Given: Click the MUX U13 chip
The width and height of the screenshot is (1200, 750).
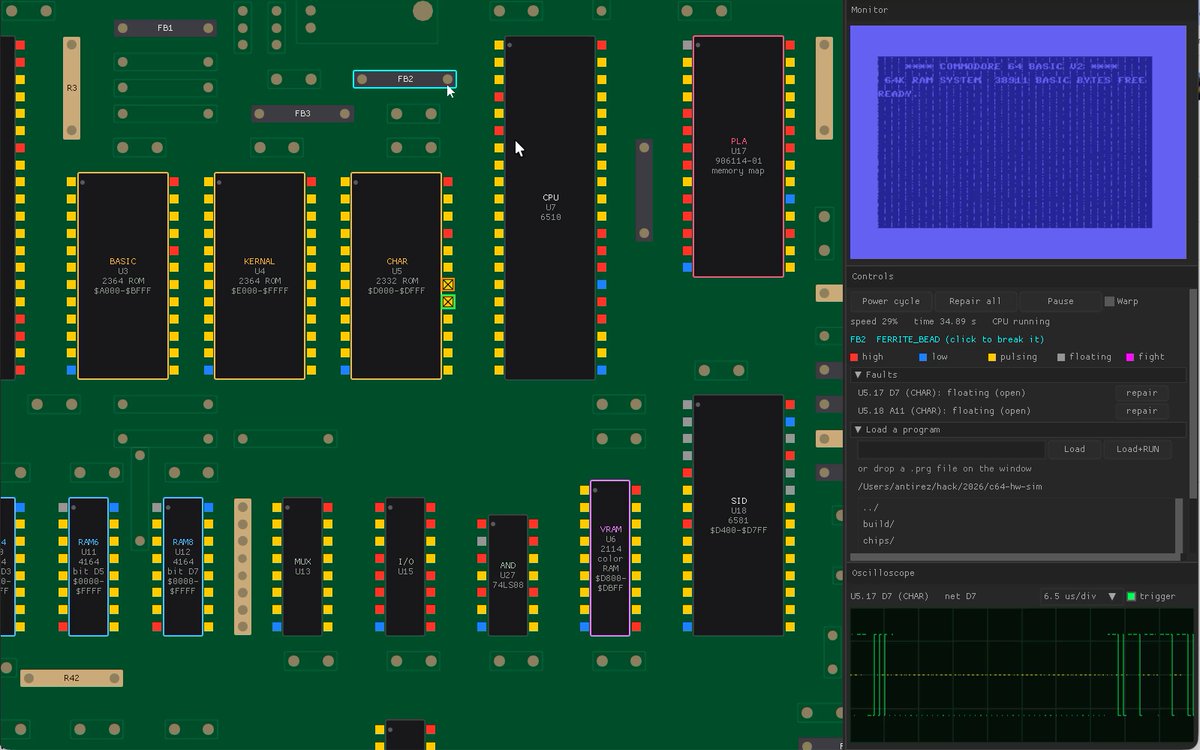Looking at the screenshot, I should (302, 567).
